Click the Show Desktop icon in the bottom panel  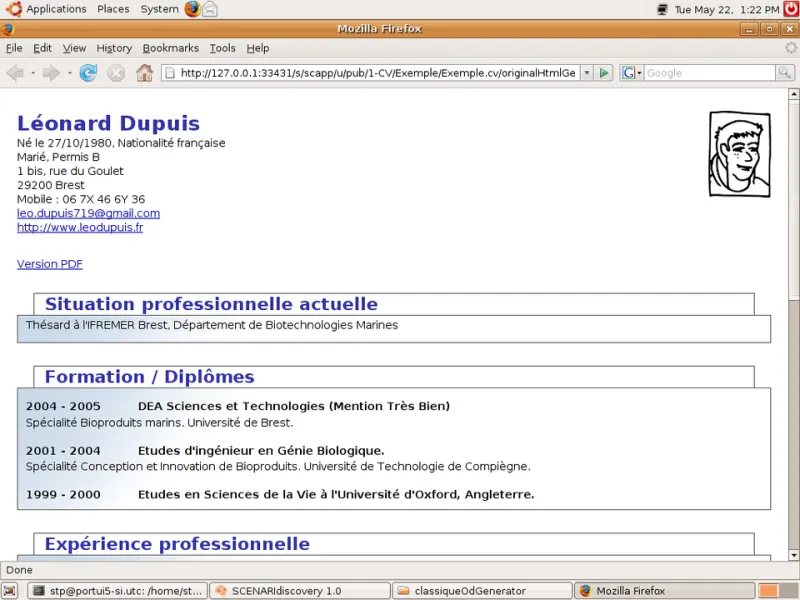point(10,591)
